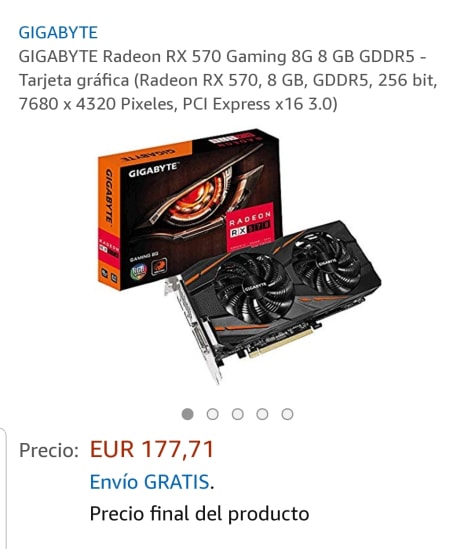Viewport: 475px width, 549px height.
Task: Click the red Radeon RX badge on box
Action: pos(250,226)
